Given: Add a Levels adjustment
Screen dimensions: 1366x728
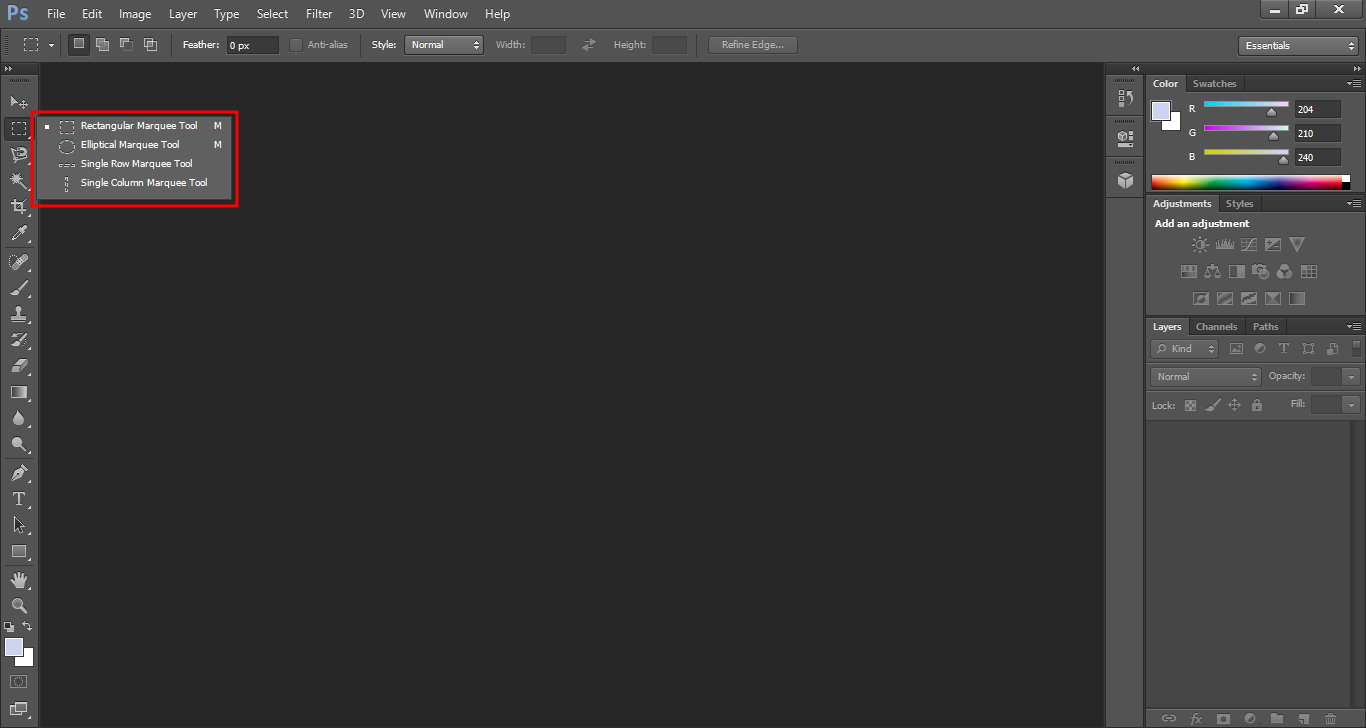Looking at the screenshot, I should point(1224,244).
